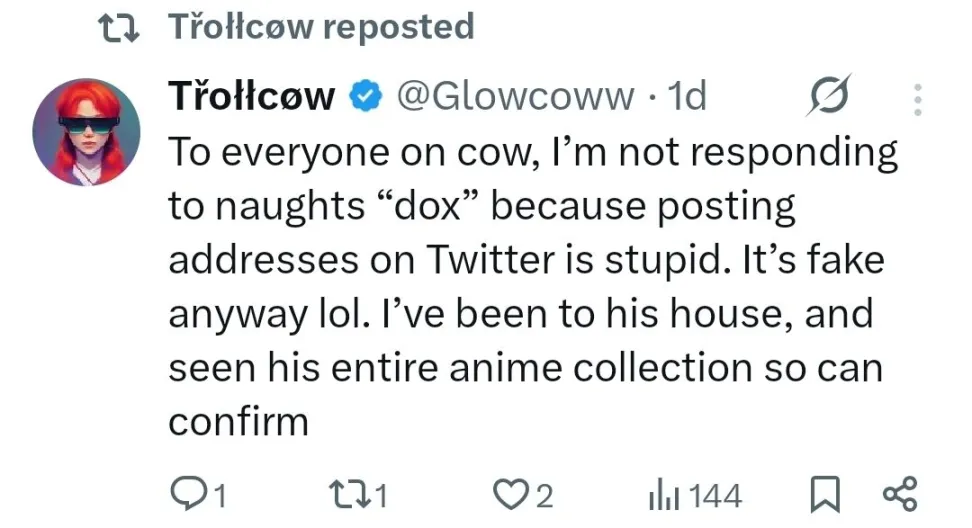Open the red-haired profile avatar
This screenshot has width=972, height=528.
[x=86, y=132]
